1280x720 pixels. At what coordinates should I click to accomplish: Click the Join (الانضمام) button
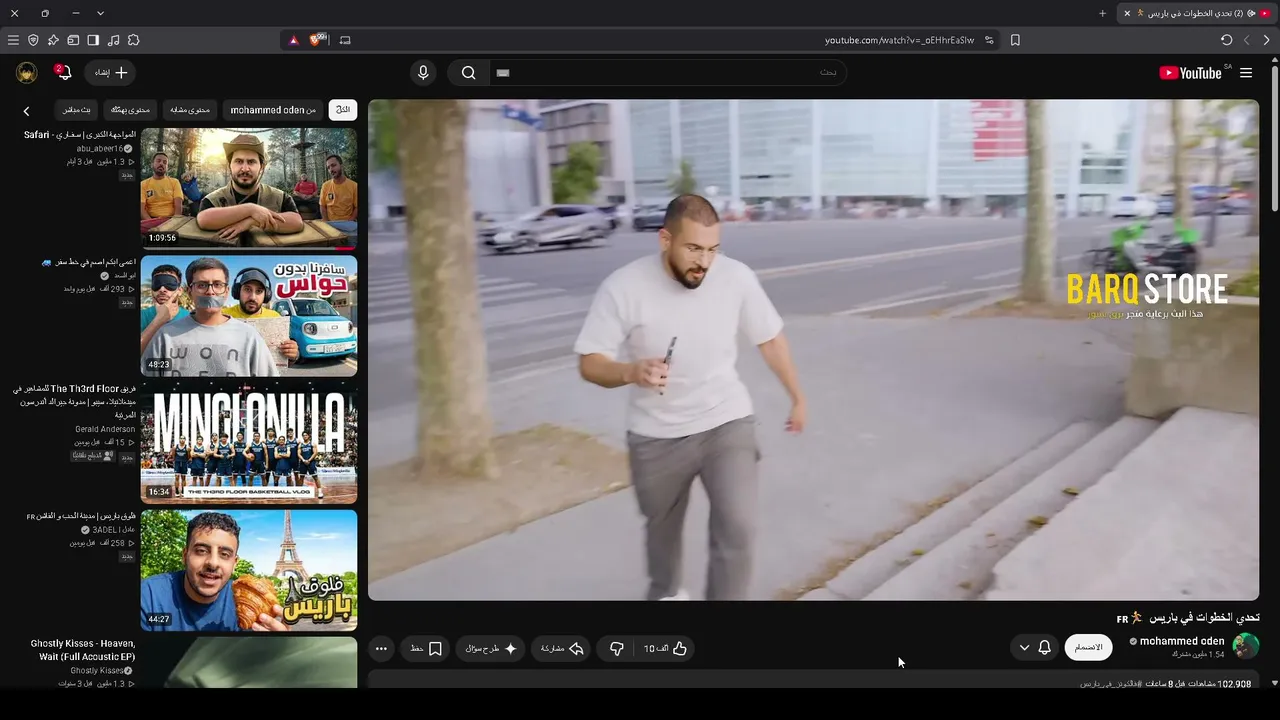coord(1089,648)
